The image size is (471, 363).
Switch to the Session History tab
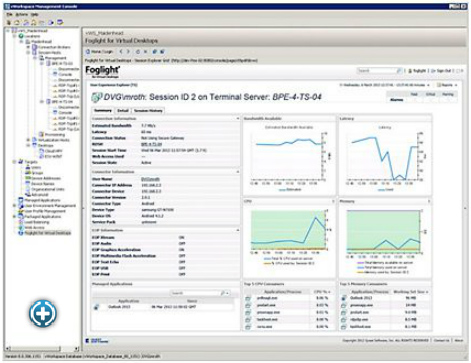coord(148,111)
